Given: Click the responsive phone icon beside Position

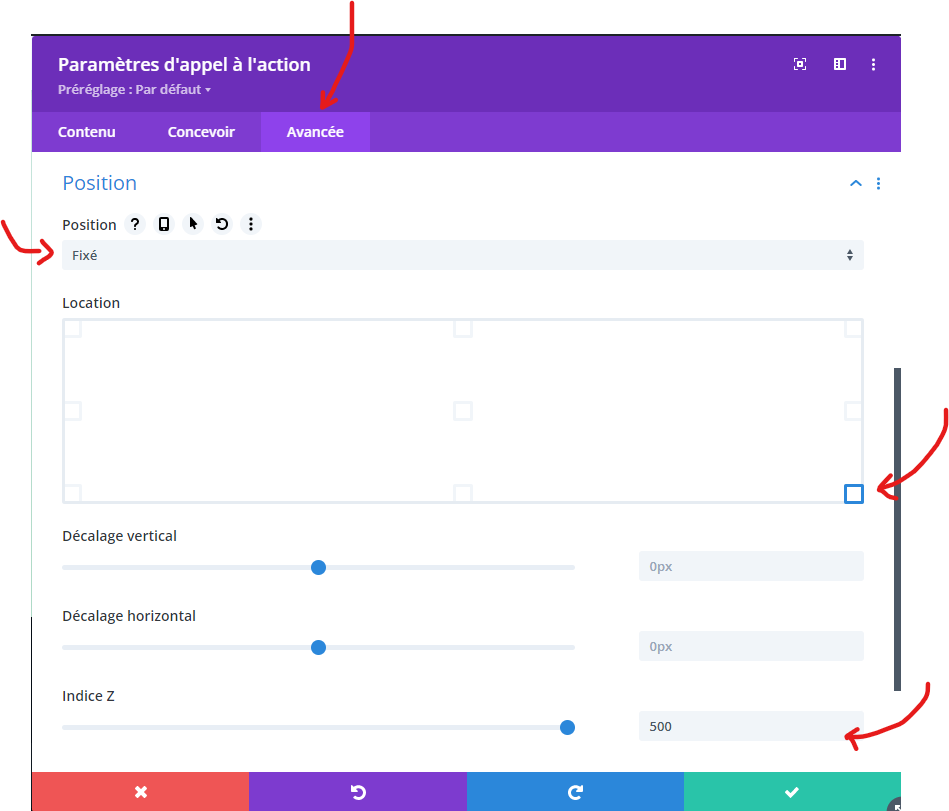Looking at the screenshot, I should 164,224.
